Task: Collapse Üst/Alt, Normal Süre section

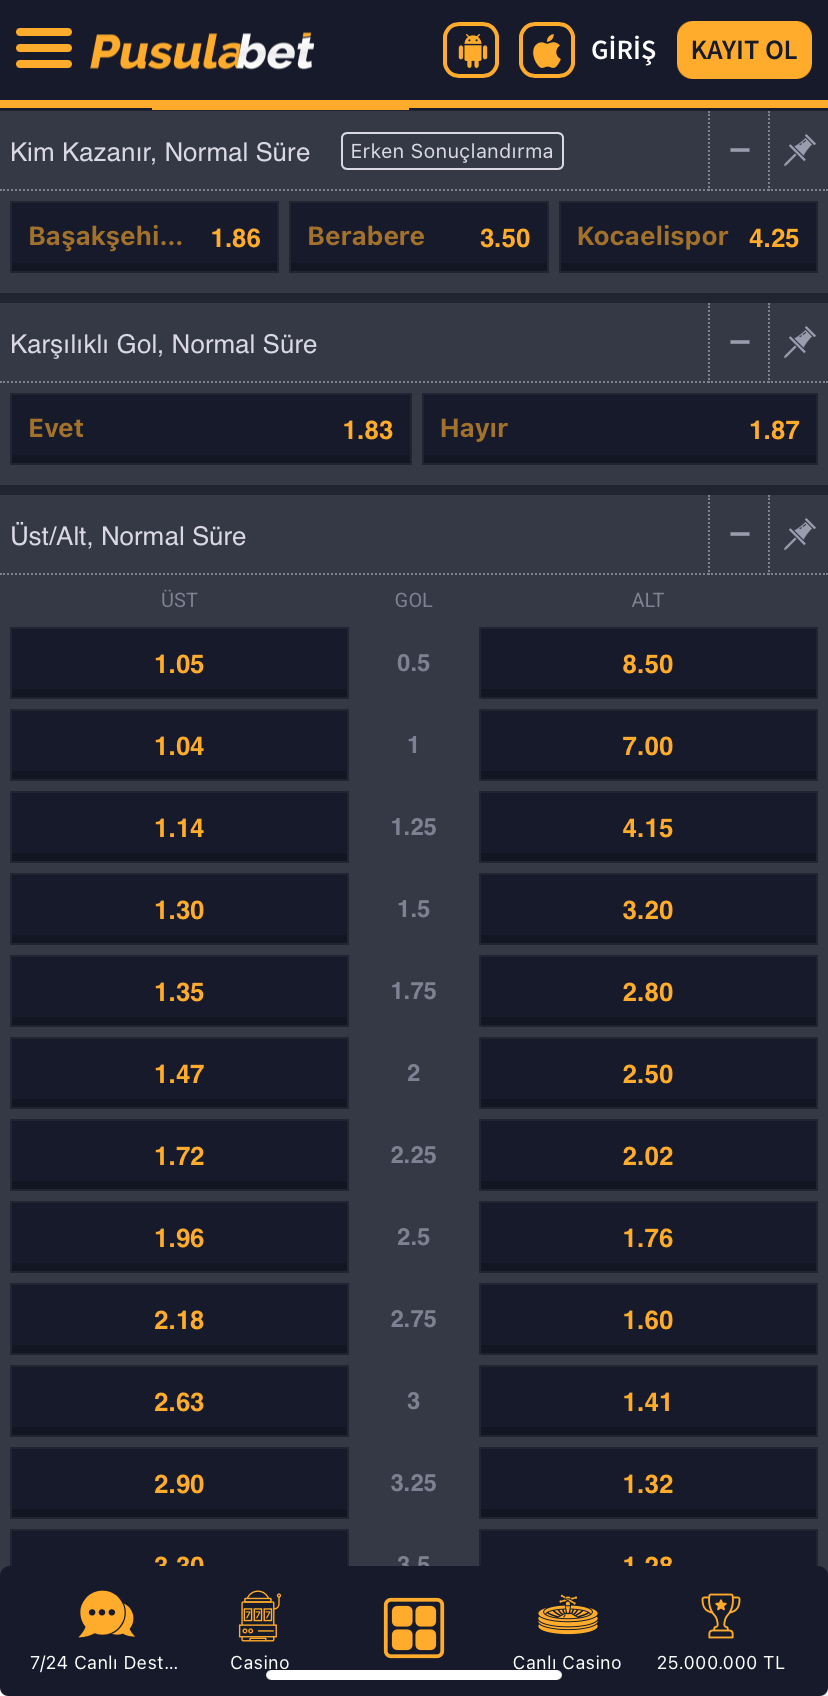Action: point(740,535)
